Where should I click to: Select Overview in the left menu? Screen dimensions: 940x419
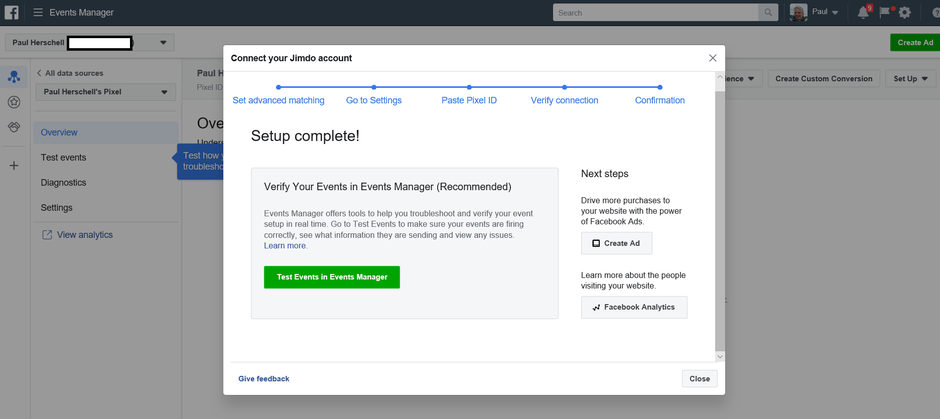[x=106, y=132]
